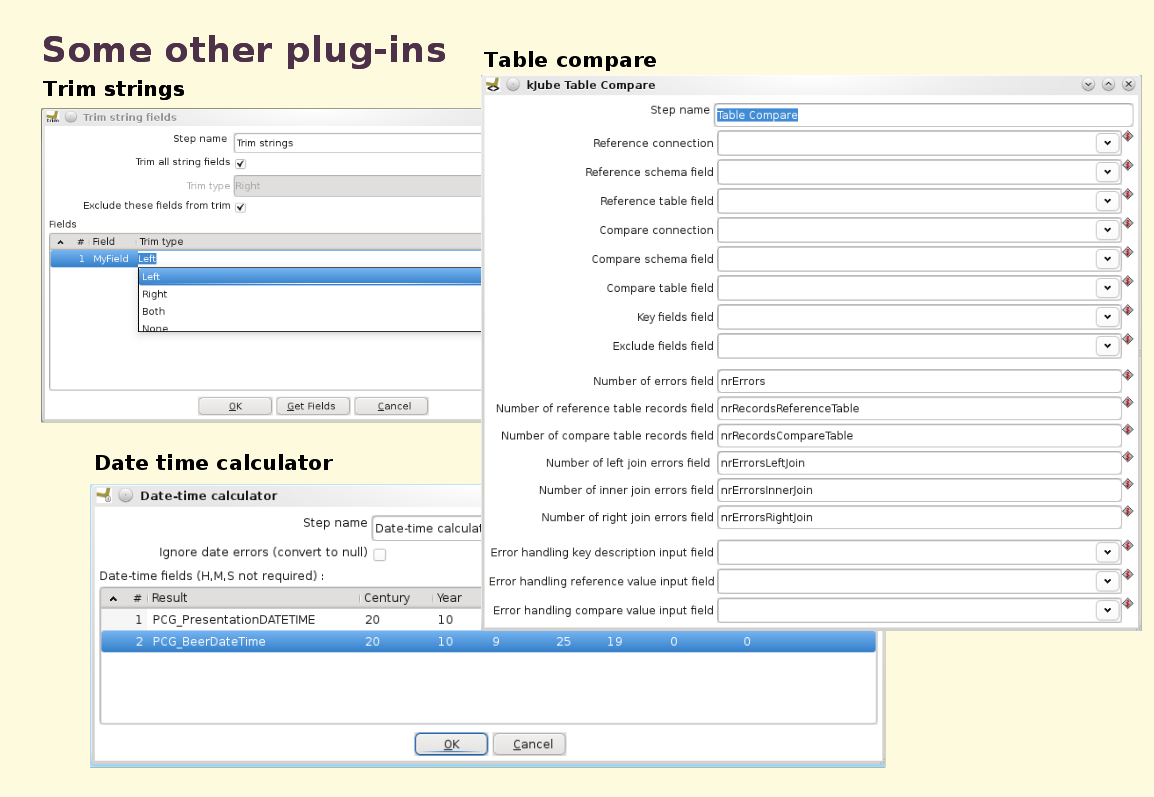Select Right in trim type list

click(x=310, y=294)
